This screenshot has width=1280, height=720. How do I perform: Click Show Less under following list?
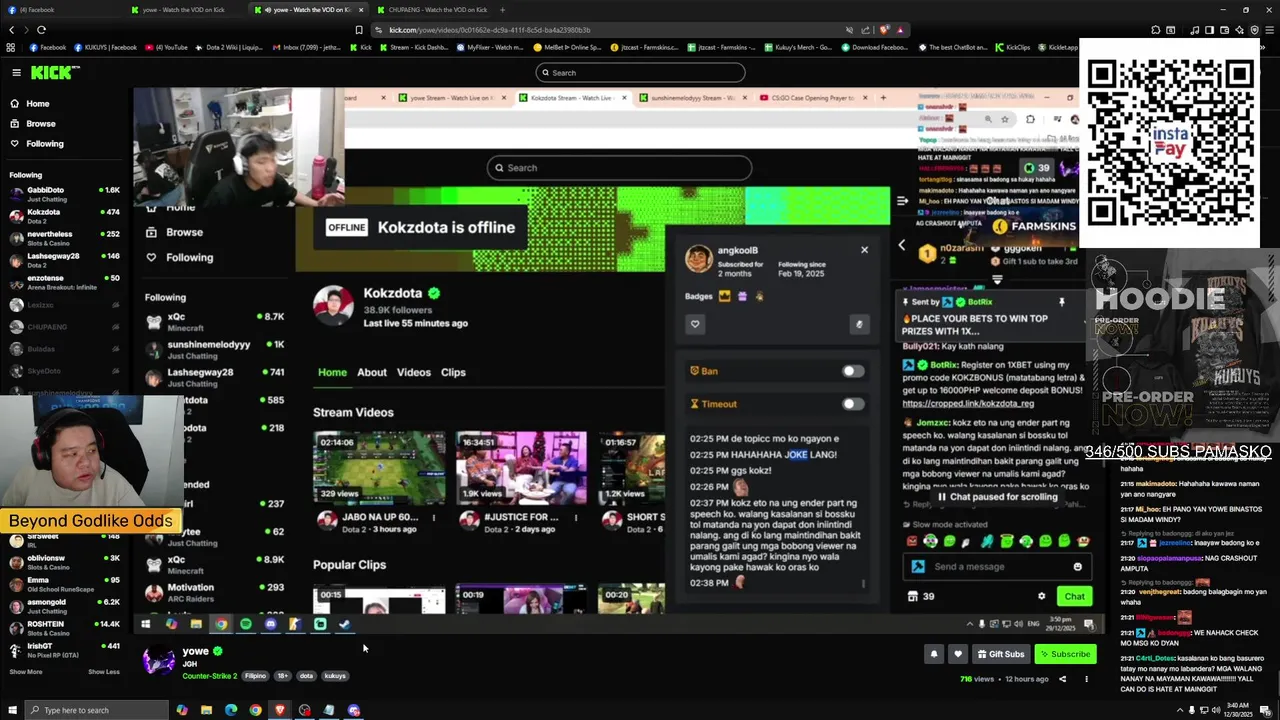[x=104, y=672]
